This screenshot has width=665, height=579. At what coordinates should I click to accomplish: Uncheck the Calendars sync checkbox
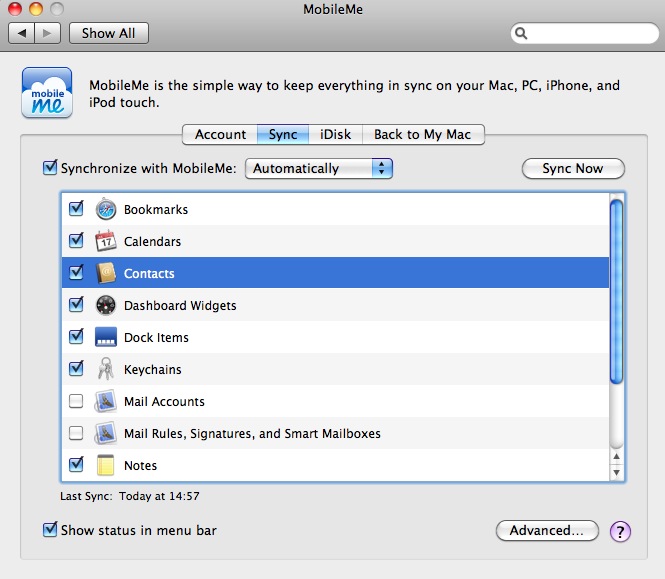point(76,241)
